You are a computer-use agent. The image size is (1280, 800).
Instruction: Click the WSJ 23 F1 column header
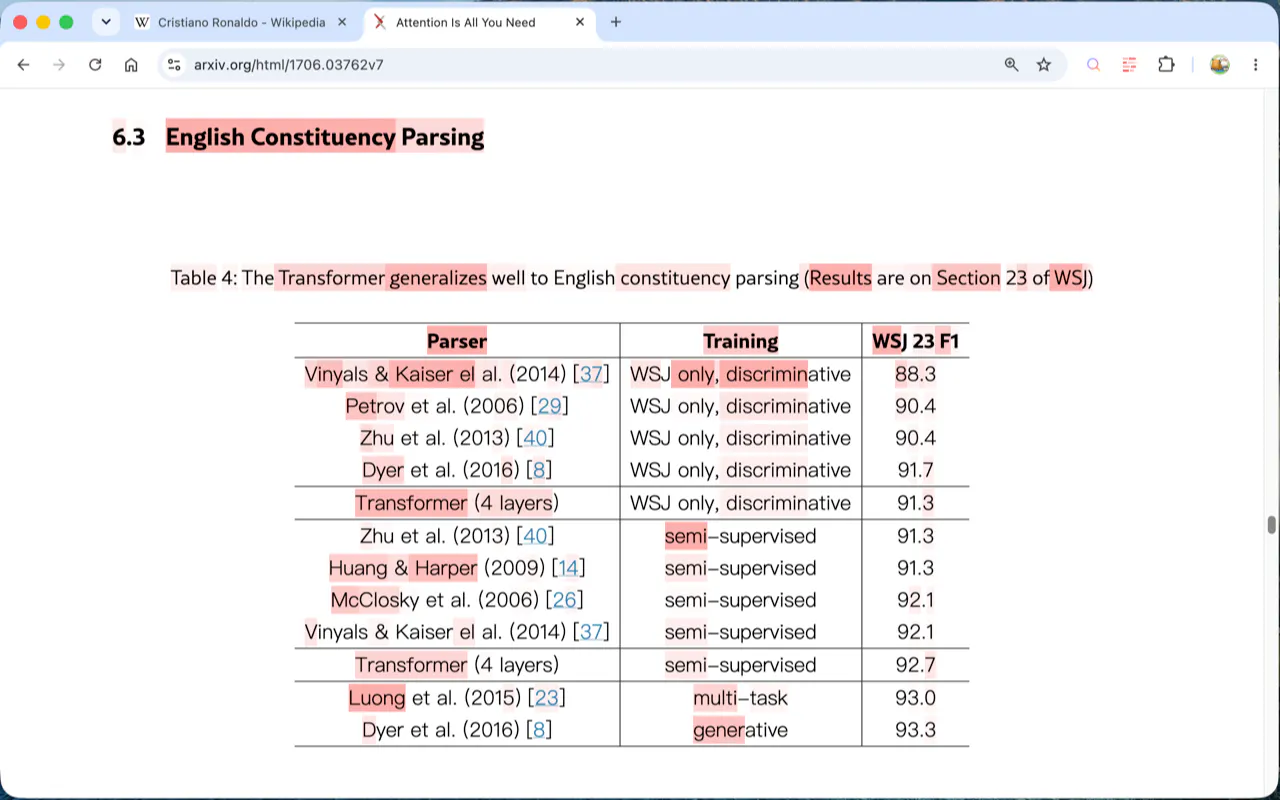click(x=915, y=341)
